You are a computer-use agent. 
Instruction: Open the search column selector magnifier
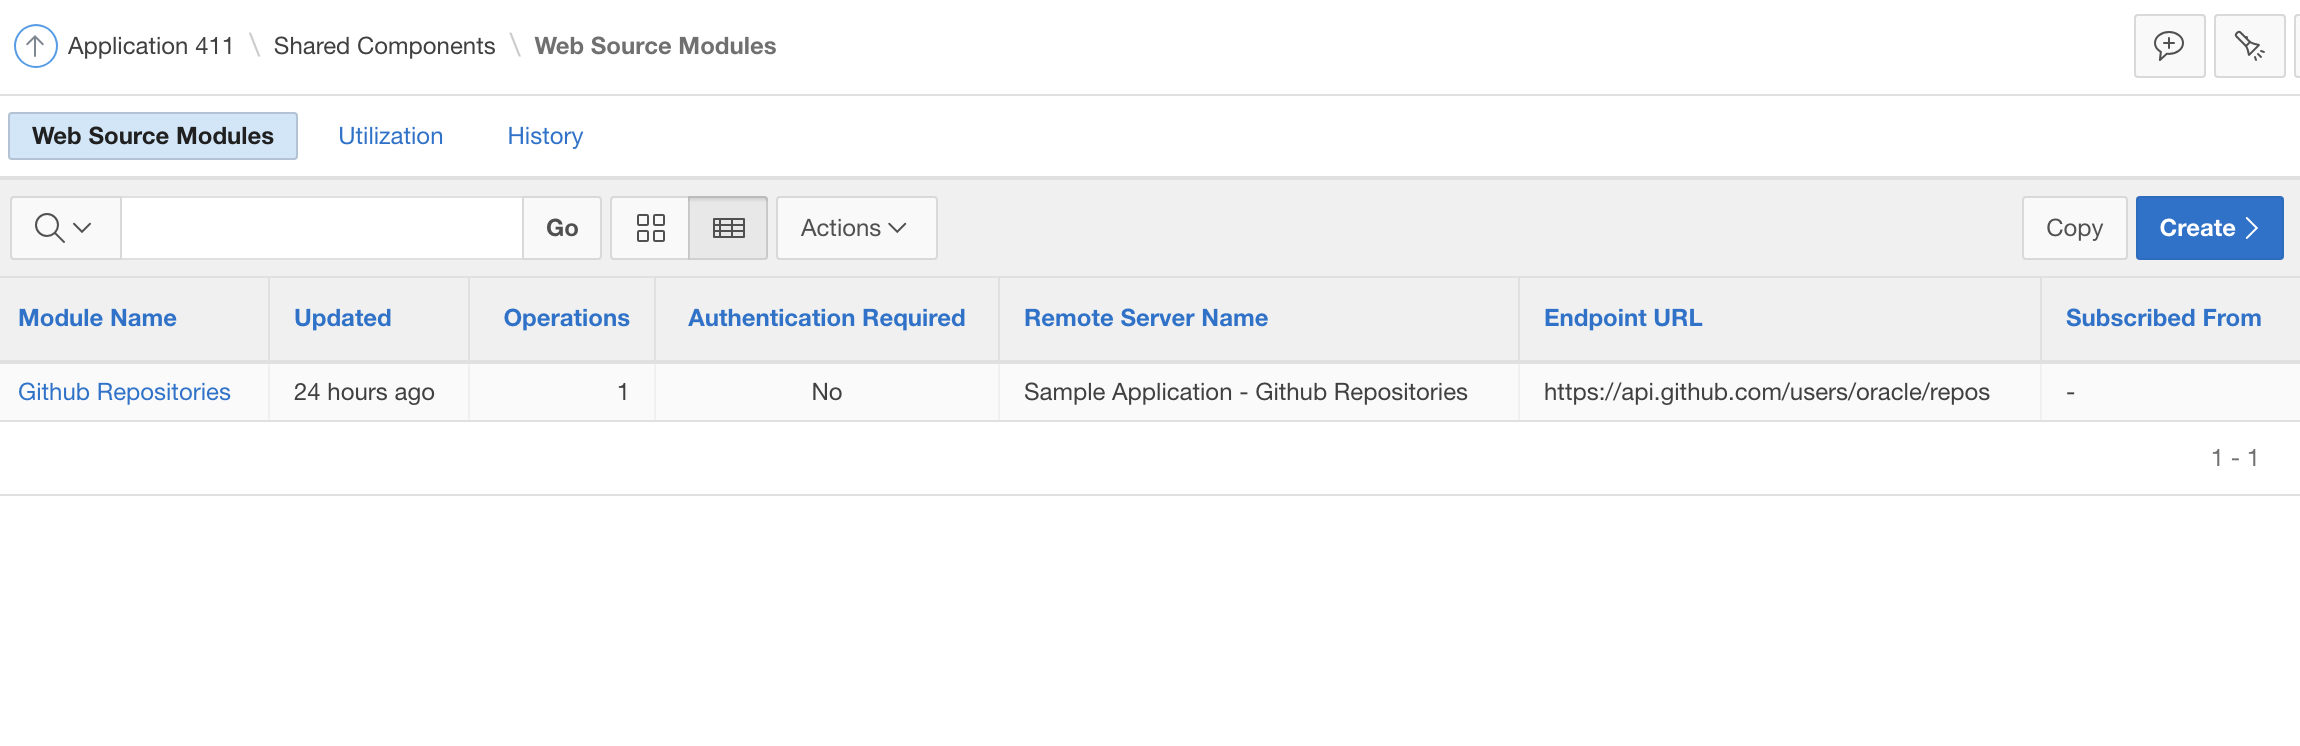coord(64,228)
